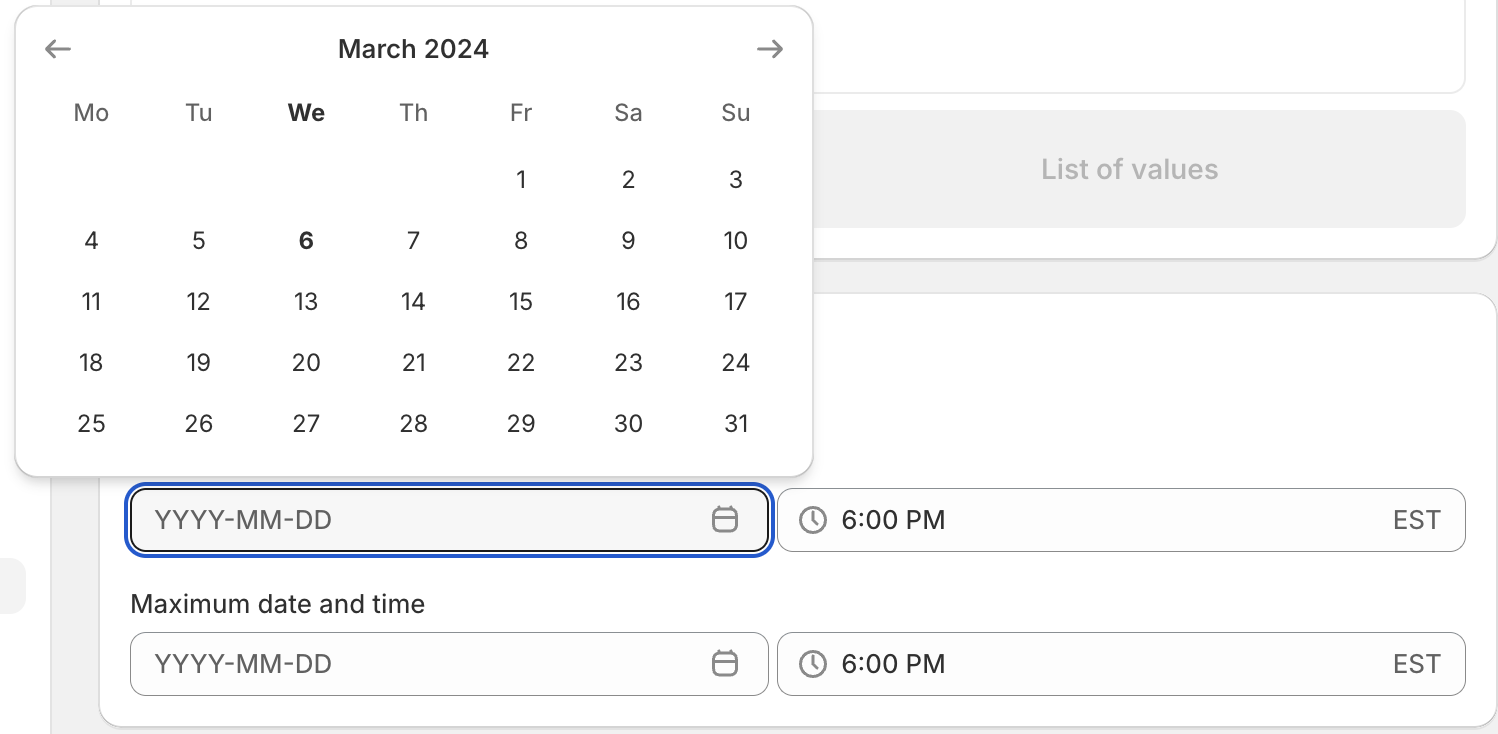The height and width of the screenshot is (734, 1498).
Task: Select the List of values option
Action: tap(1129, 169)
